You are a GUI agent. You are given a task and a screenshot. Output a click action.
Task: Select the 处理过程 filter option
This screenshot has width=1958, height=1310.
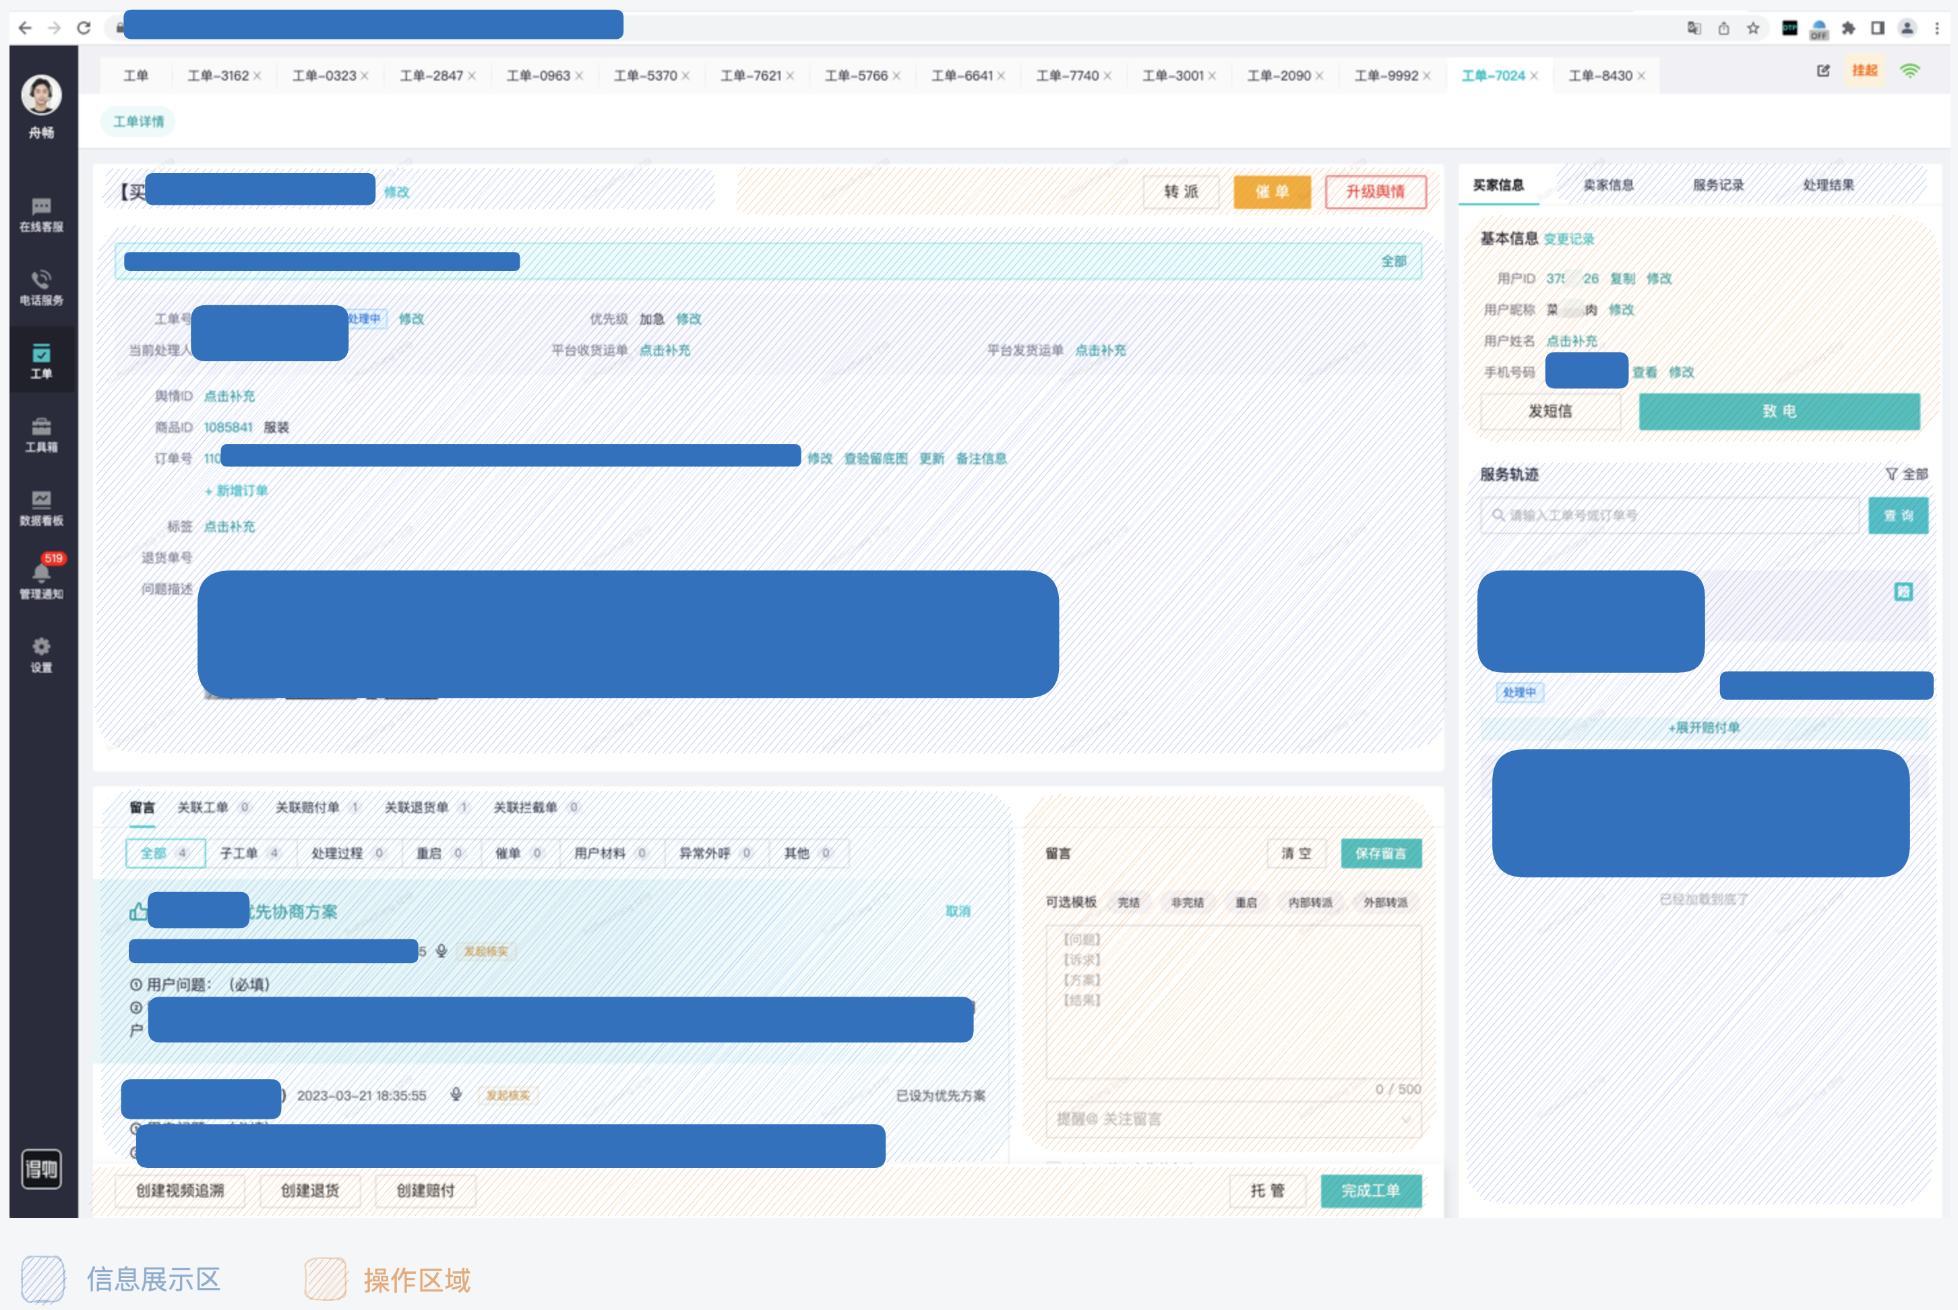[347, 853]
